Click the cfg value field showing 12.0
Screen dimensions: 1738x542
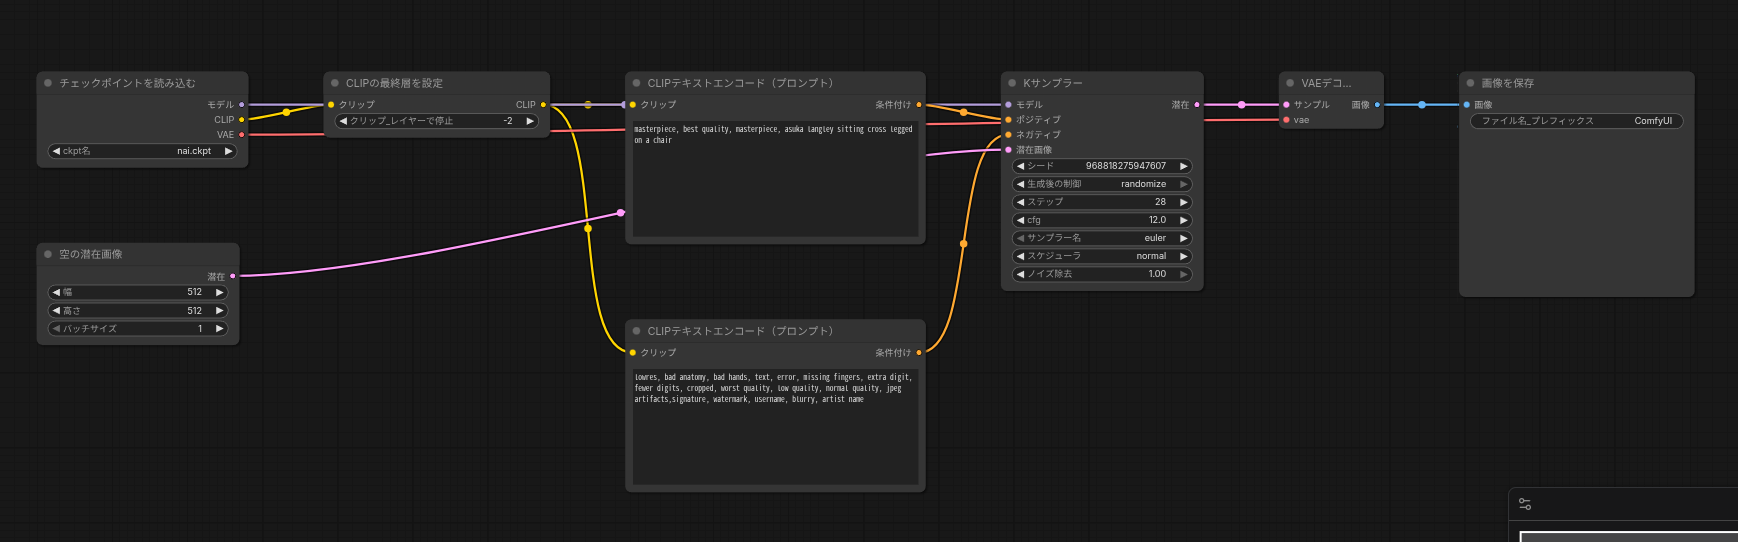1102,220
